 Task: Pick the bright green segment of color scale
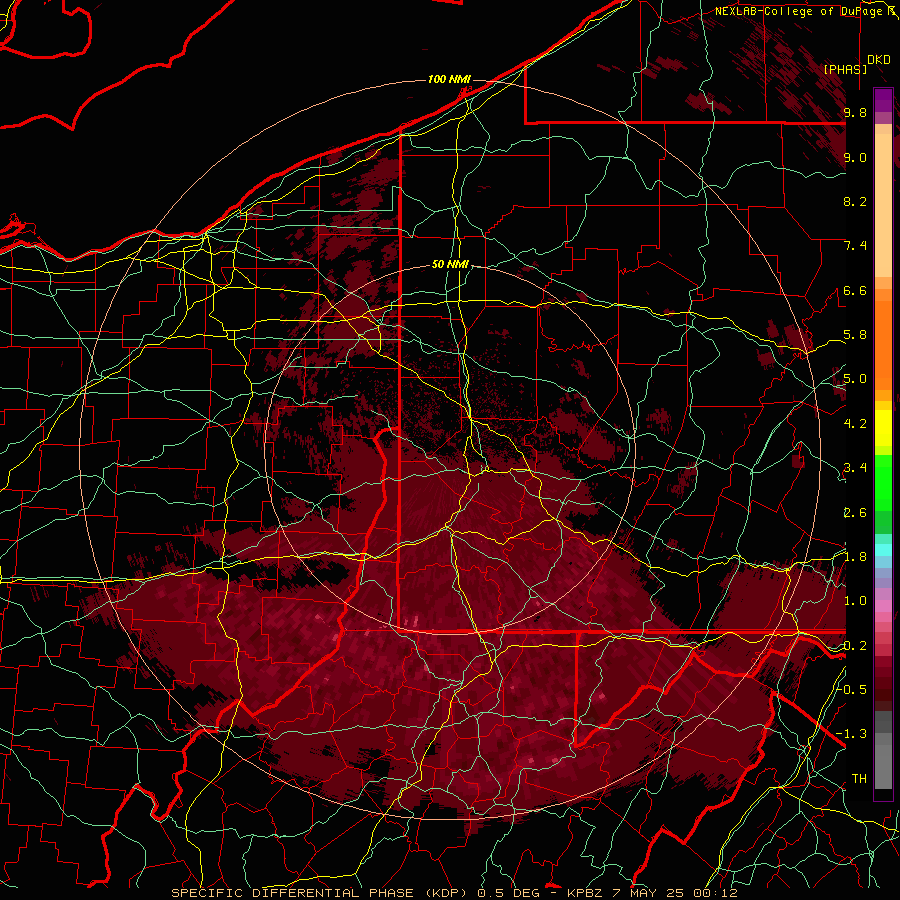[883, 483]
